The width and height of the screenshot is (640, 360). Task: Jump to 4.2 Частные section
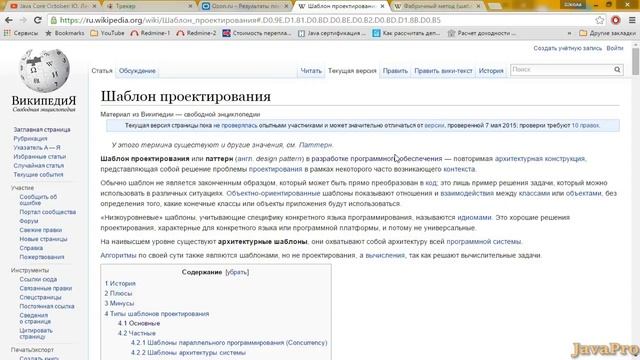pyautogui.click(x=137, y=333)
